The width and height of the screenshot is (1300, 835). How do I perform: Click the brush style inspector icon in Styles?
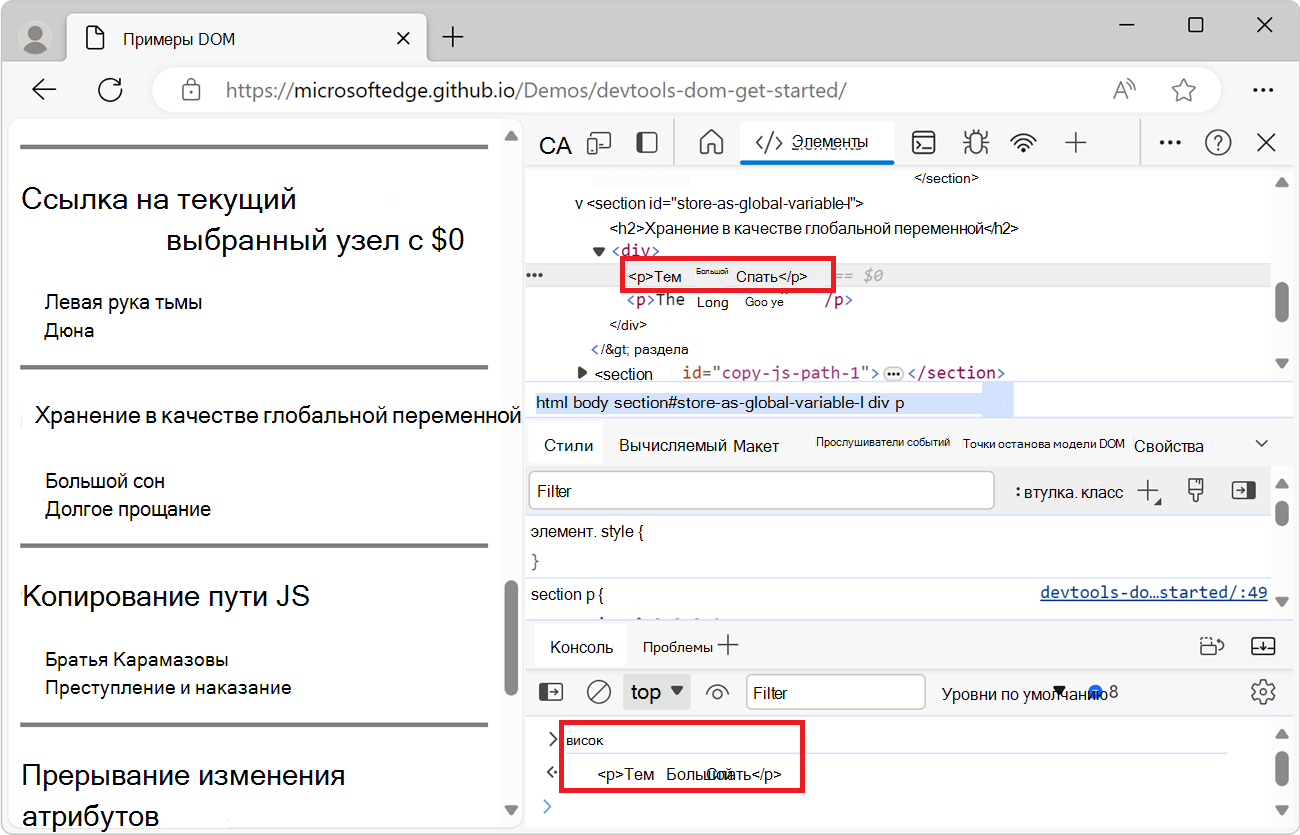coord(1195,490)
